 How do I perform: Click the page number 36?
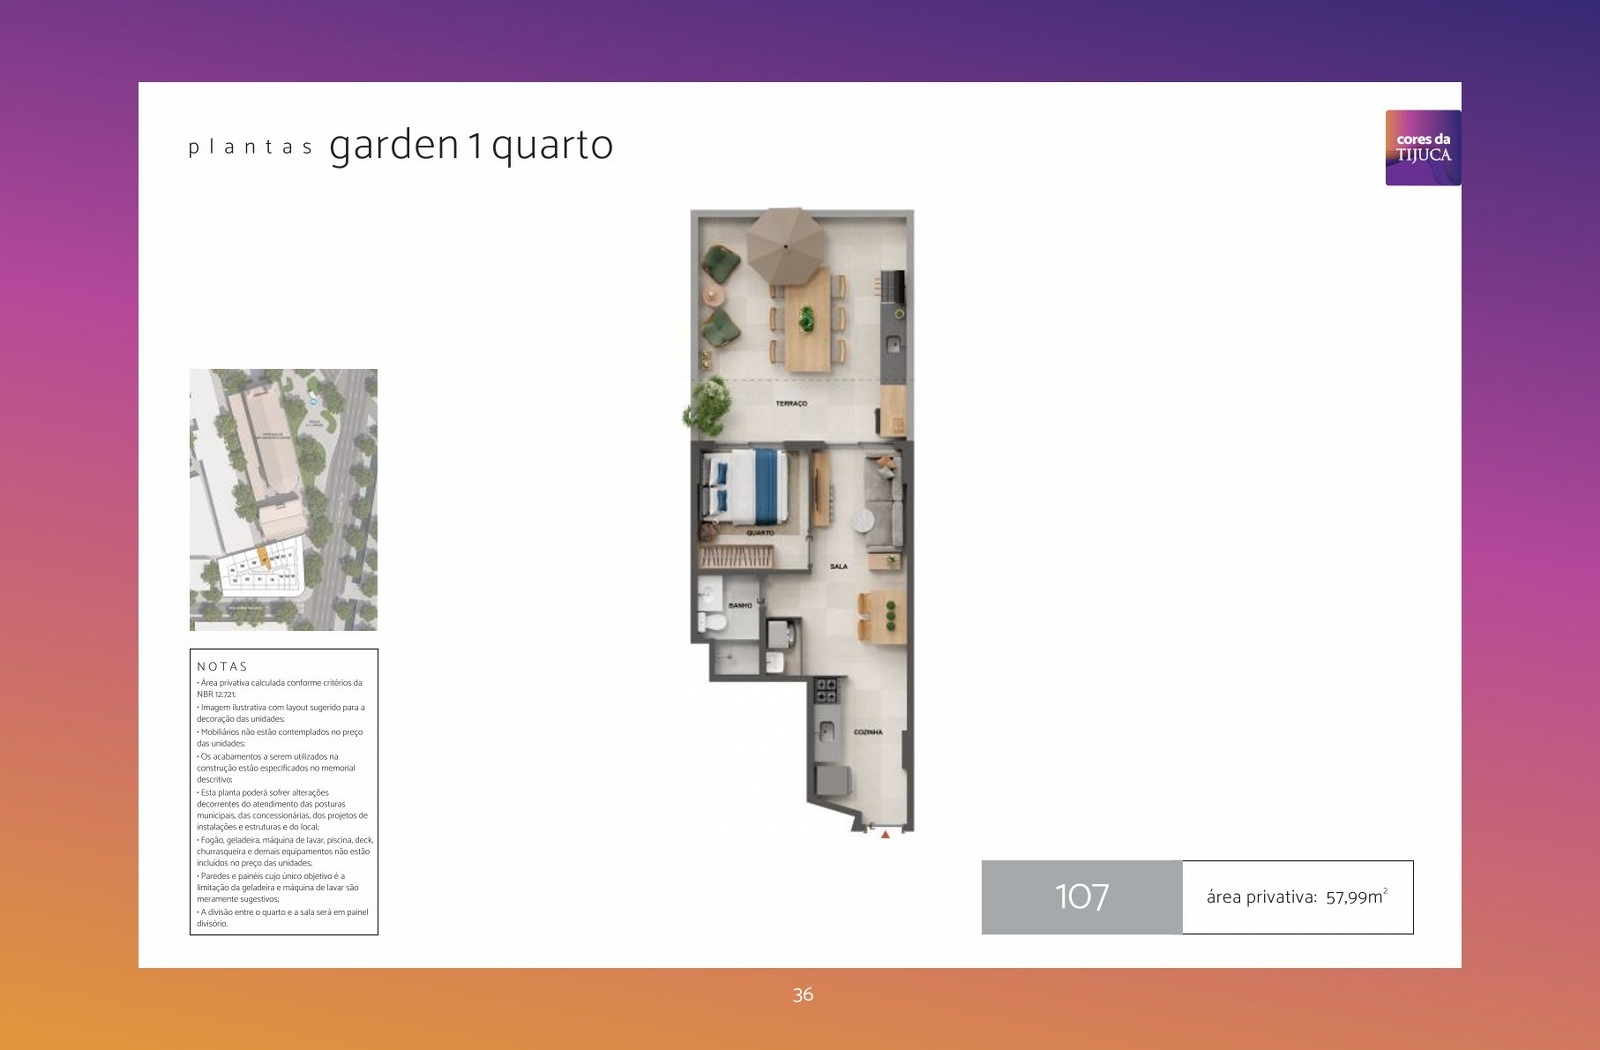pos(803,995)
